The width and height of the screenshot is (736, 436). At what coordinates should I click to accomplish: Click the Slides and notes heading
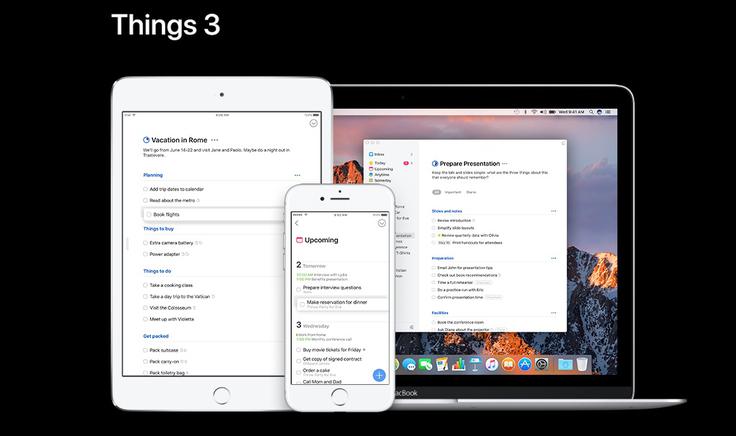tap(447, 211)
